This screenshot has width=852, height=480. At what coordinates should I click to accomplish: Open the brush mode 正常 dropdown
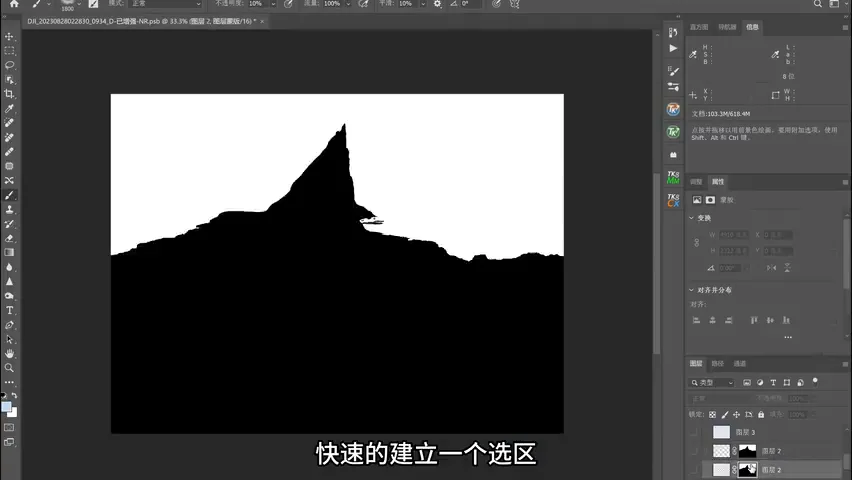(x=166, y=3)
